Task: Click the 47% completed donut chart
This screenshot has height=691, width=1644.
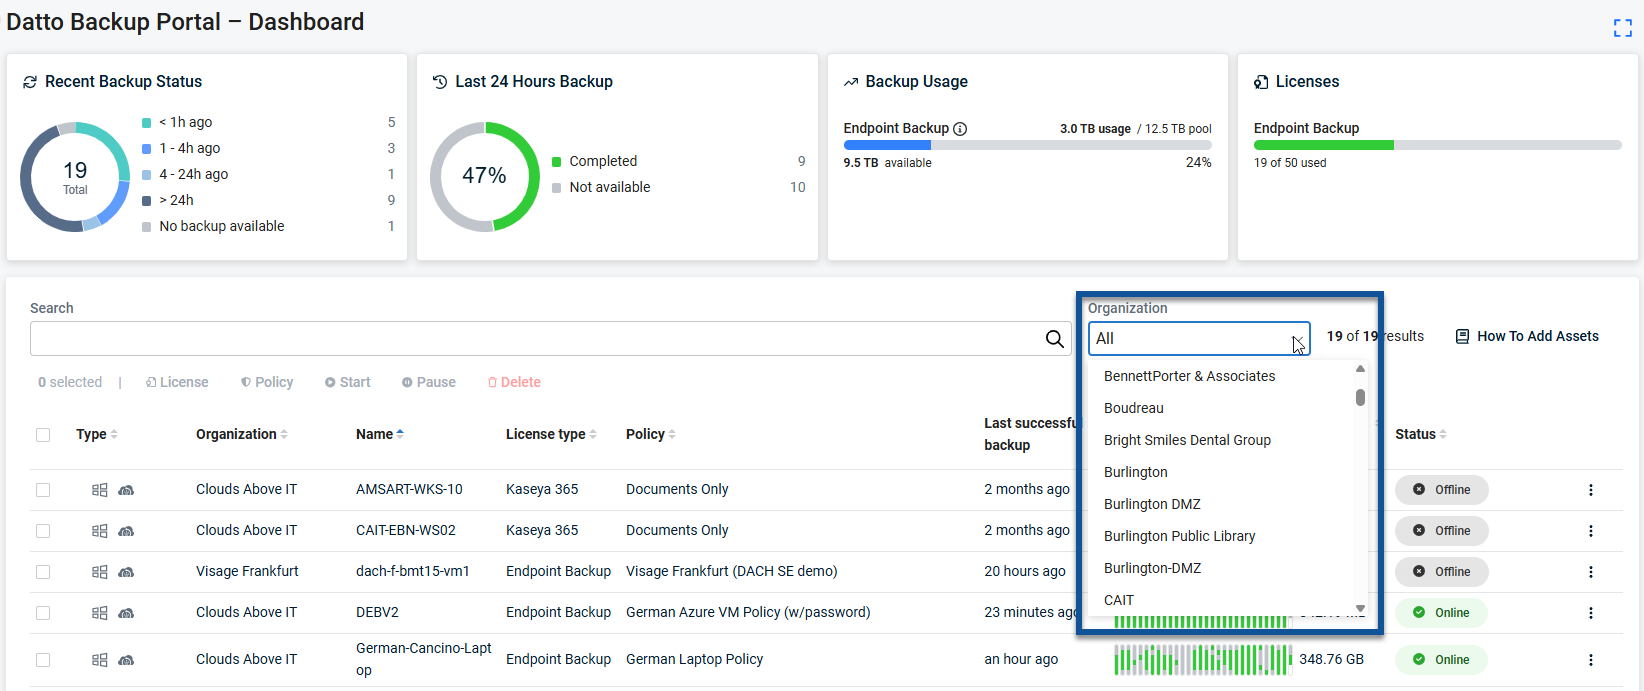Action: [485, 177]
